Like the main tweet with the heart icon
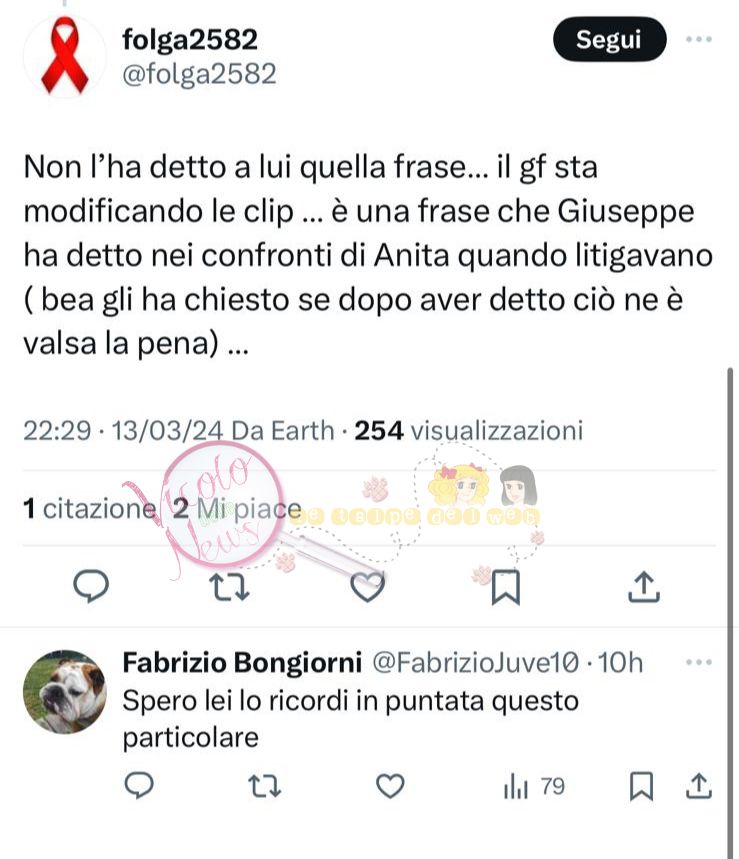Screen dimensions: 739x859 pyautogui.click(x=367, y=587)
